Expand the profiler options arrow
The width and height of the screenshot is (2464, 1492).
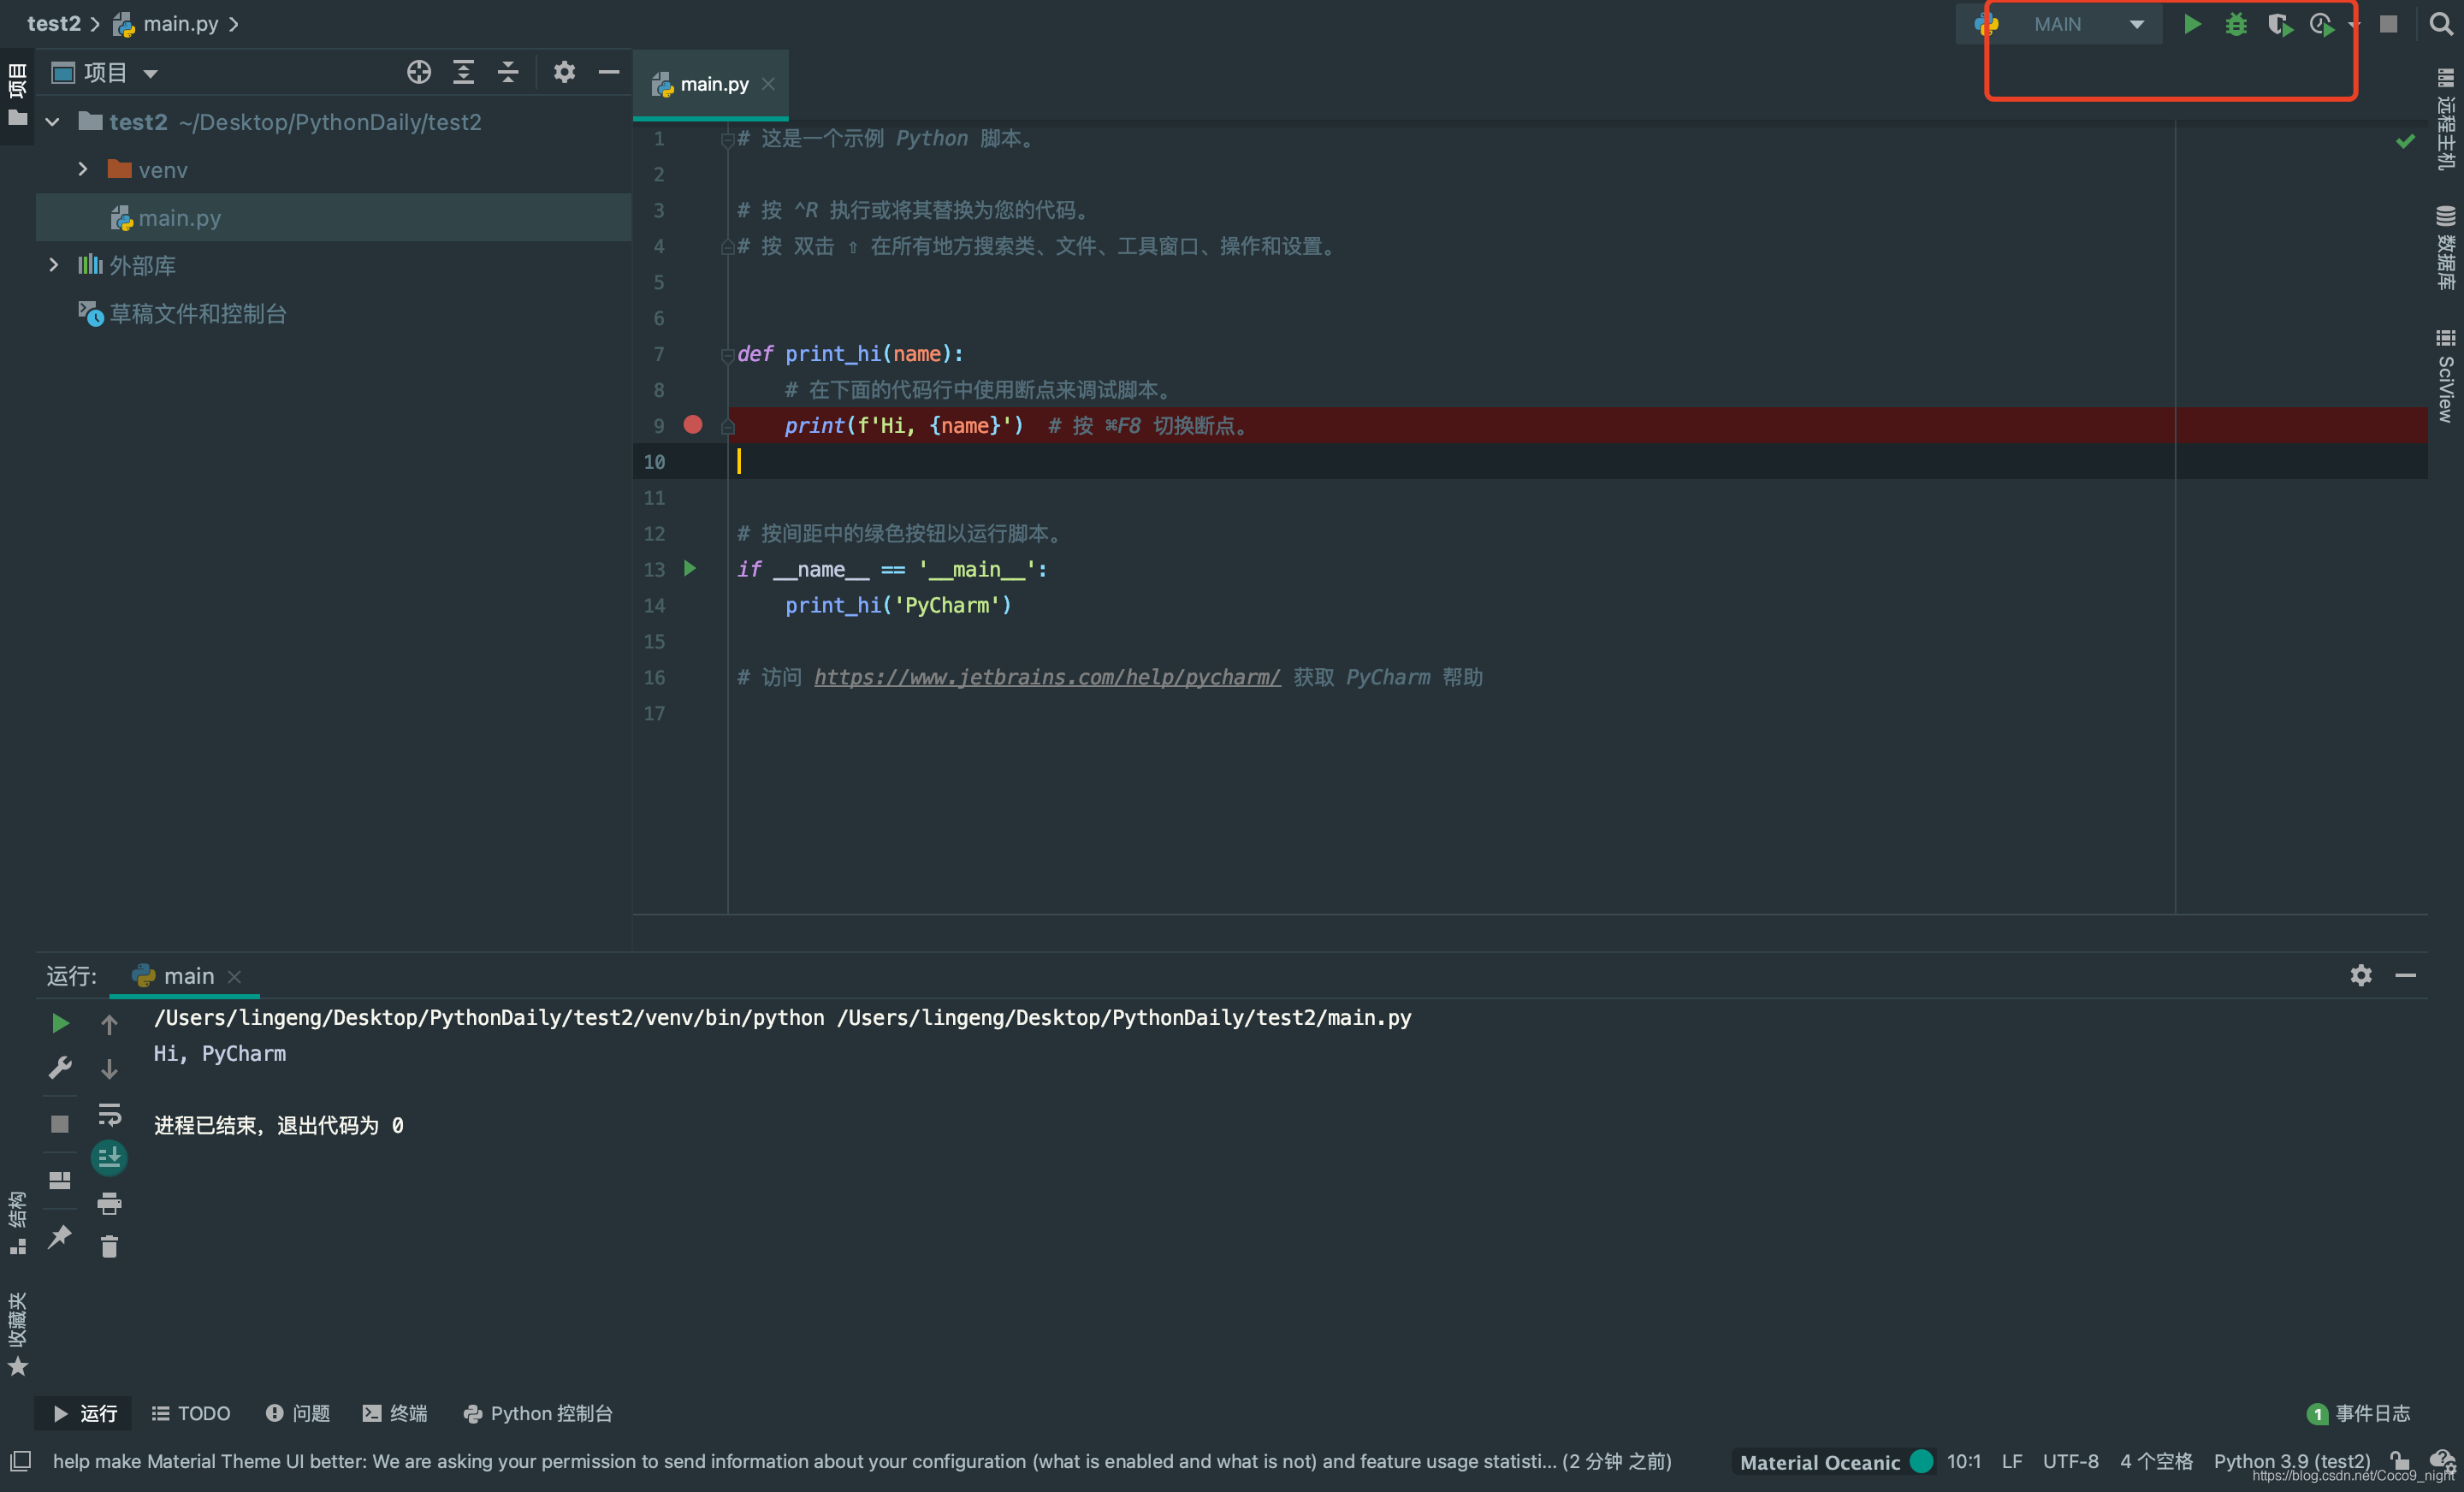(2354, 24)
